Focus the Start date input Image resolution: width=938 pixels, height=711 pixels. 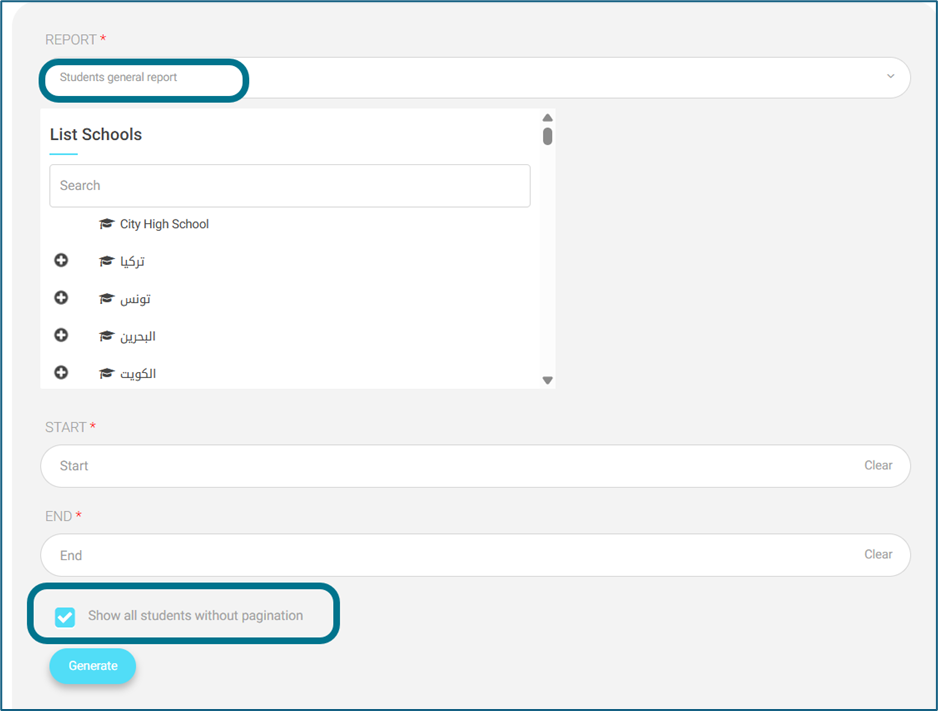(x=450, y=466)
